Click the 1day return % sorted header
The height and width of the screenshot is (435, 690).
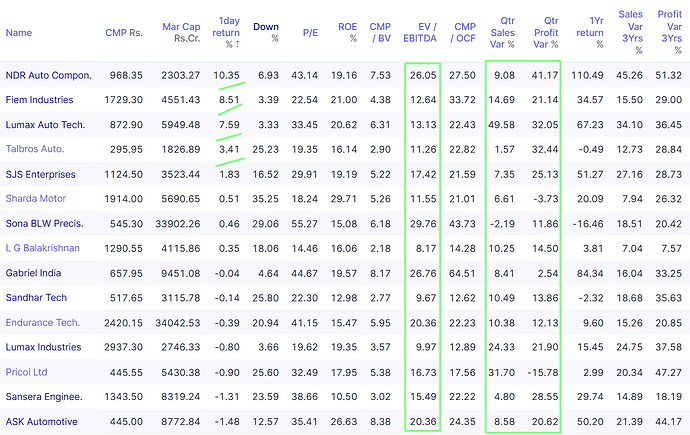[226, 33]
